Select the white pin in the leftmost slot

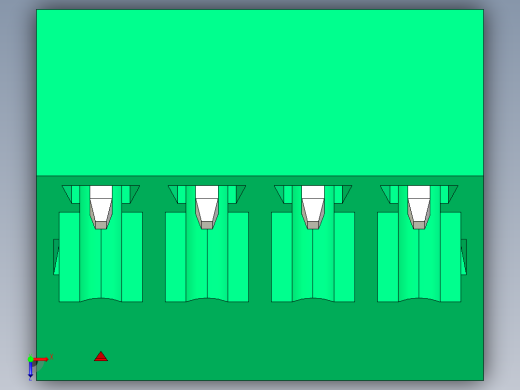click(101, 207)
